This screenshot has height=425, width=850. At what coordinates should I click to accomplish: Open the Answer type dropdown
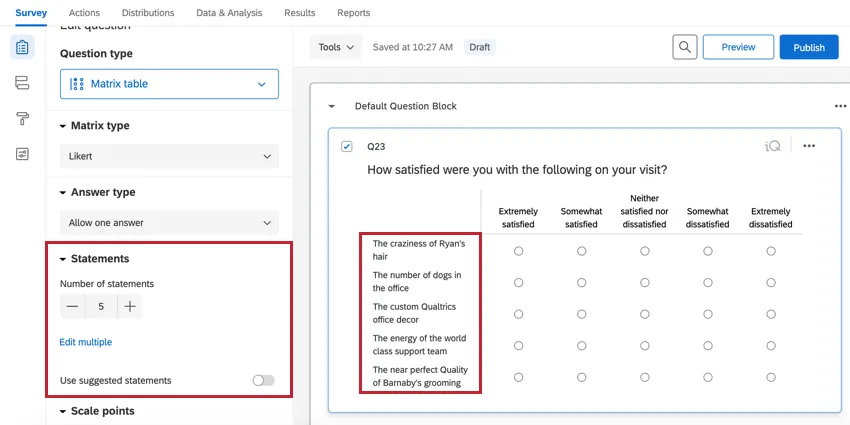click(169, 222)
